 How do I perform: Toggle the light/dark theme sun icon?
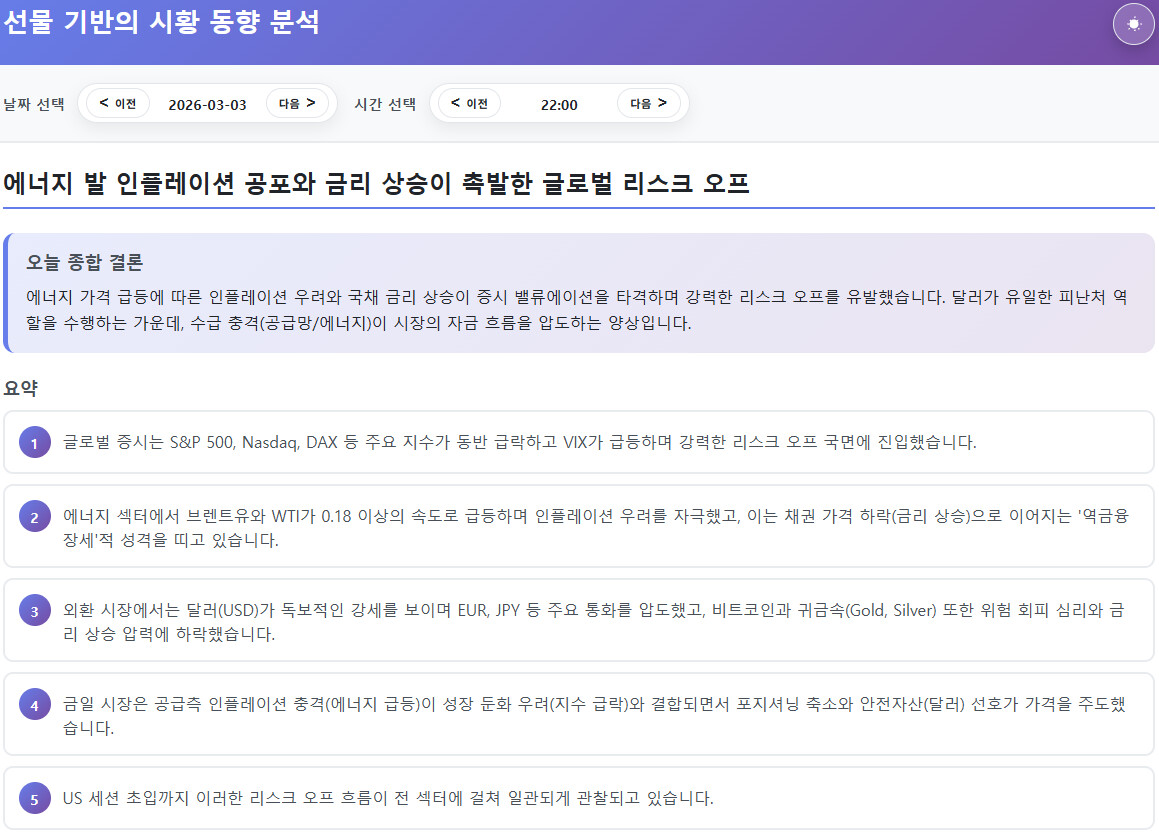tap(1133, 25)
